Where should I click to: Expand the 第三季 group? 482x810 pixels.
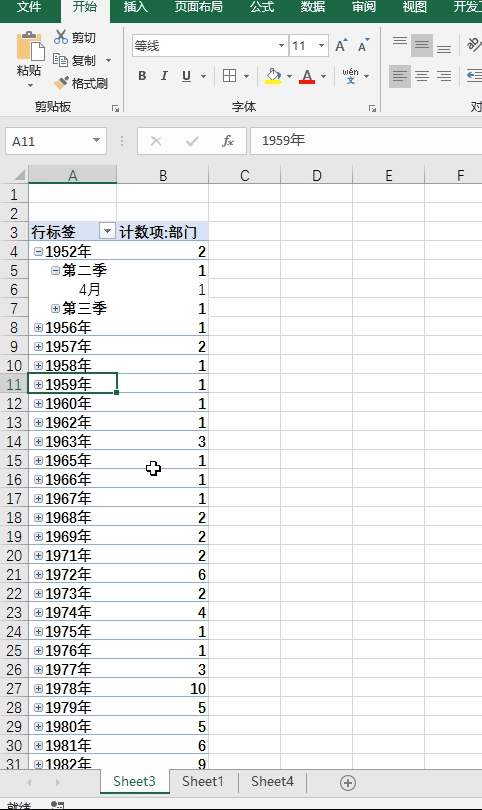[x=55, y=308]
